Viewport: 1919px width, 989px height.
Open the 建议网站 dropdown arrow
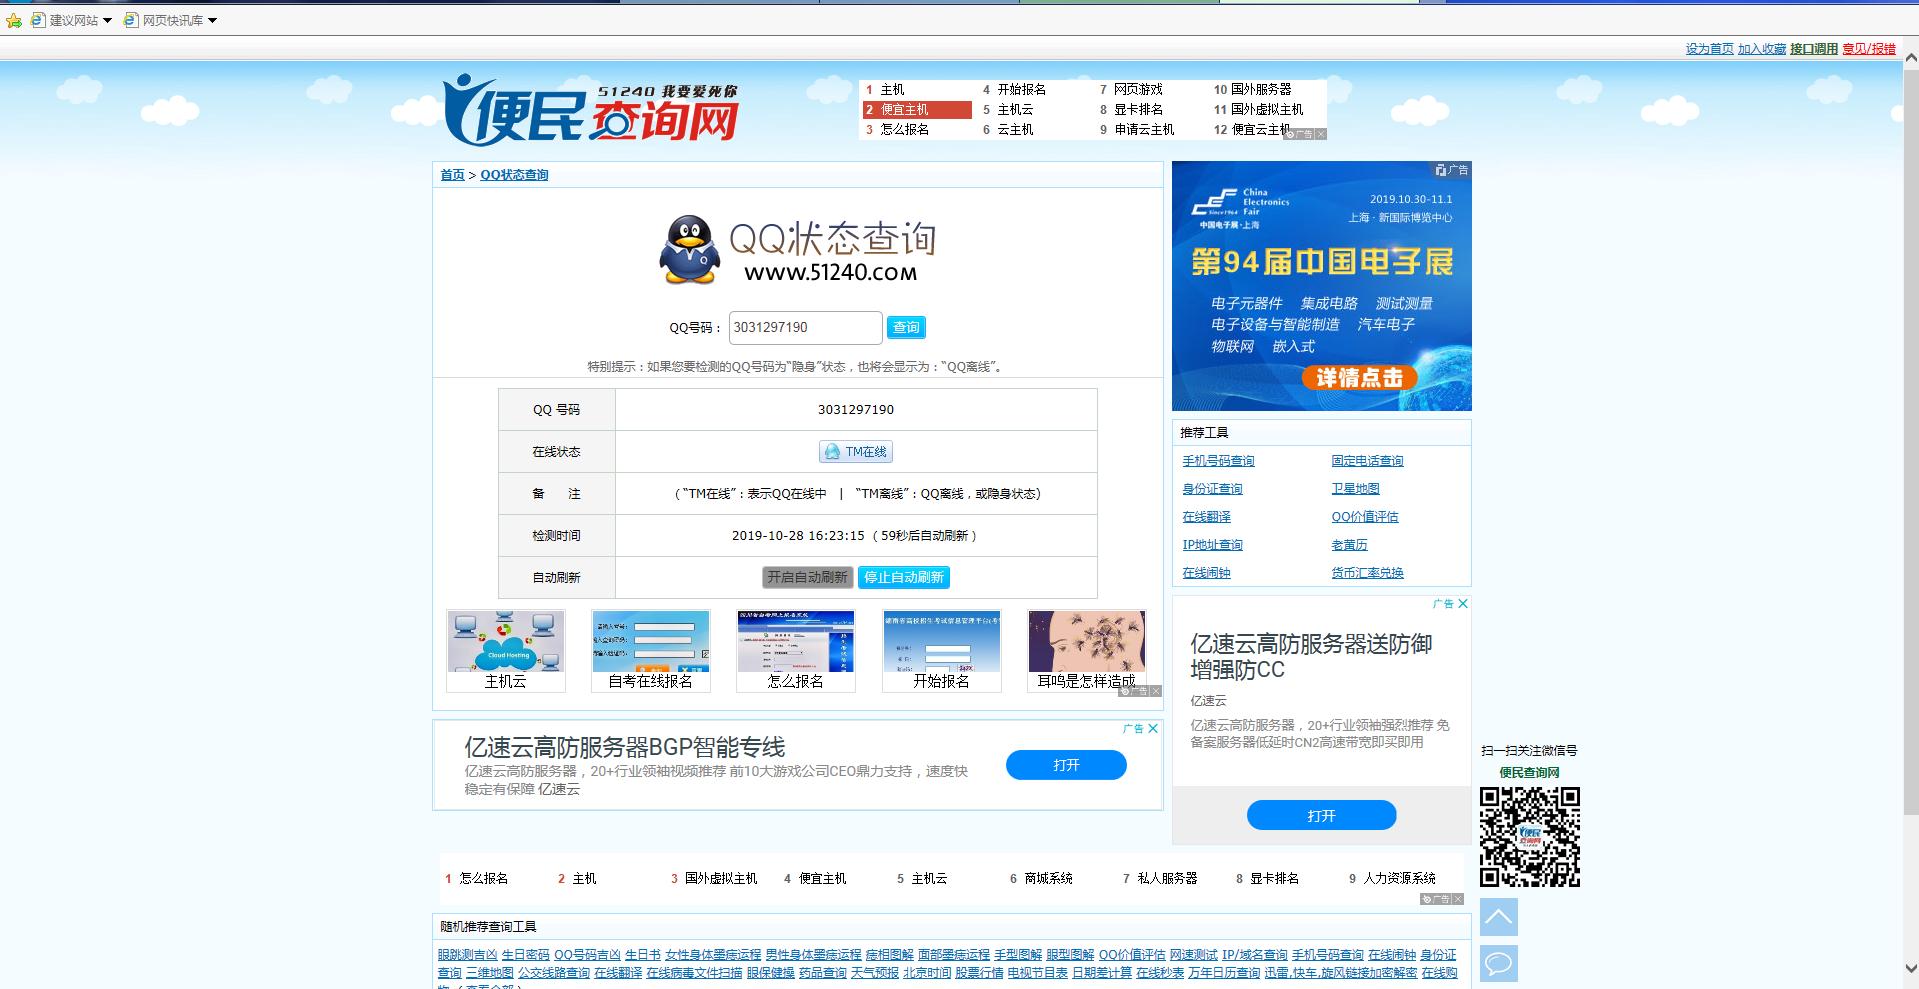tap(108, 20)
